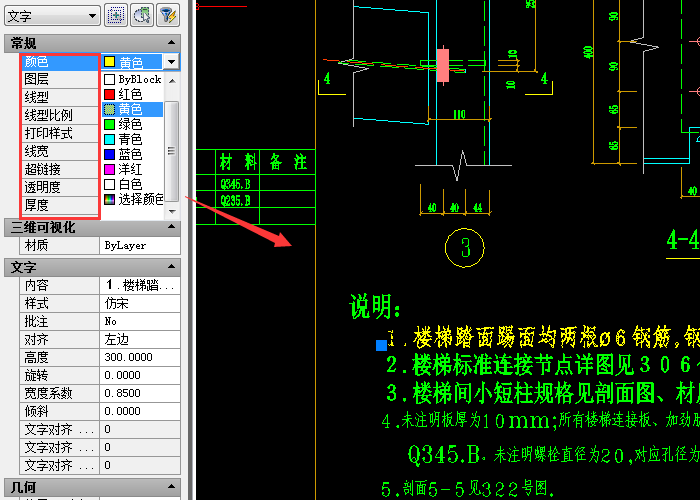This screenshot has height=500, width=700.
Task: Select 黄色 in the color dropdown list
Action: 133,109
